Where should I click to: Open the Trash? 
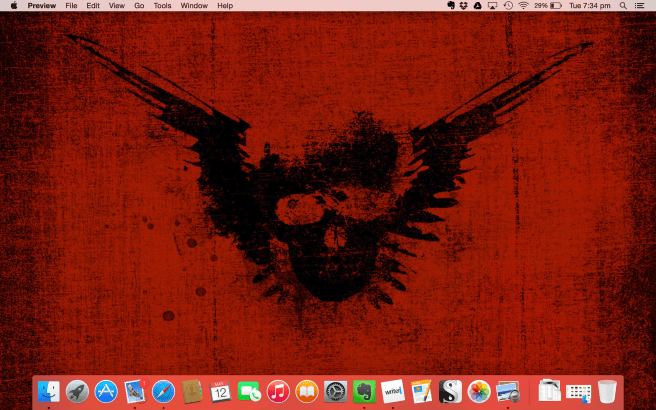click(607, 392)
